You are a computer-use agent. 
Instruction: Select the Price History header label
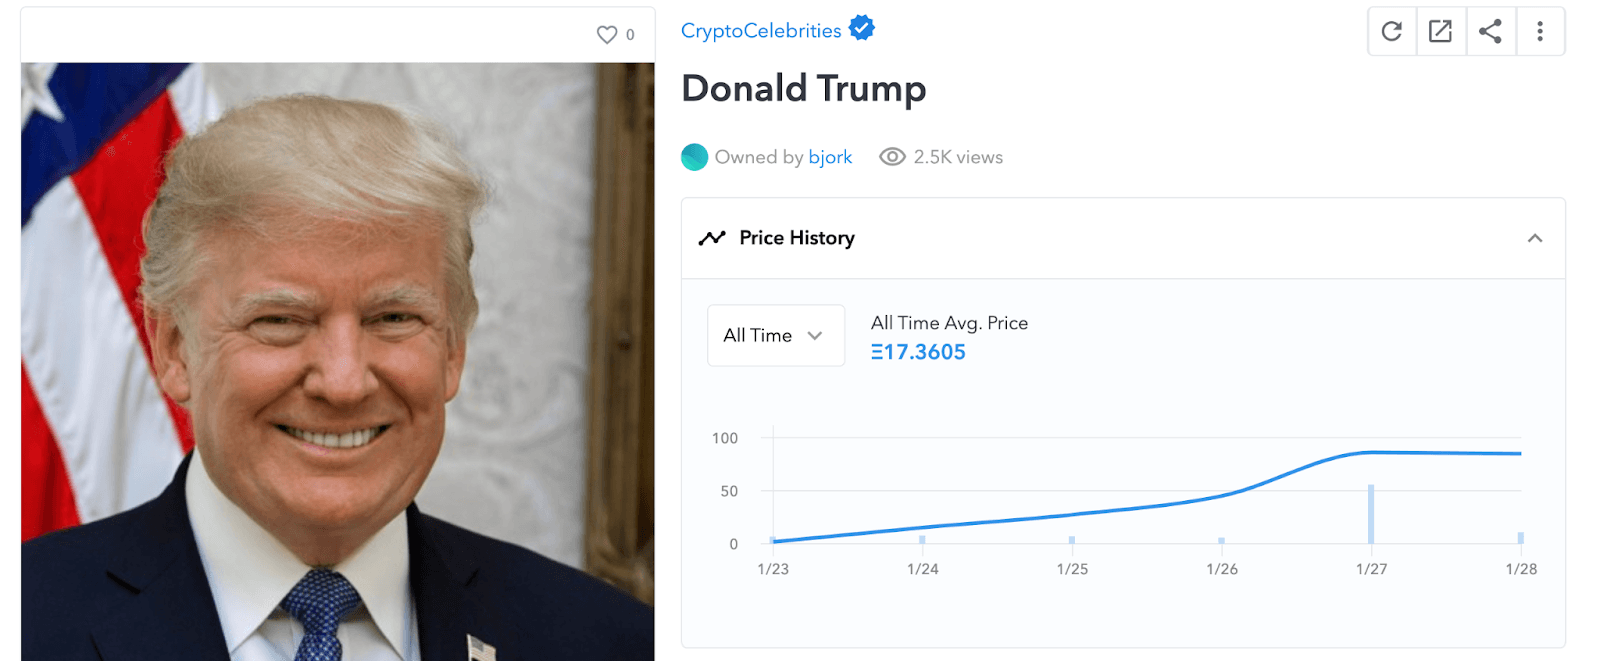(795, 238)
